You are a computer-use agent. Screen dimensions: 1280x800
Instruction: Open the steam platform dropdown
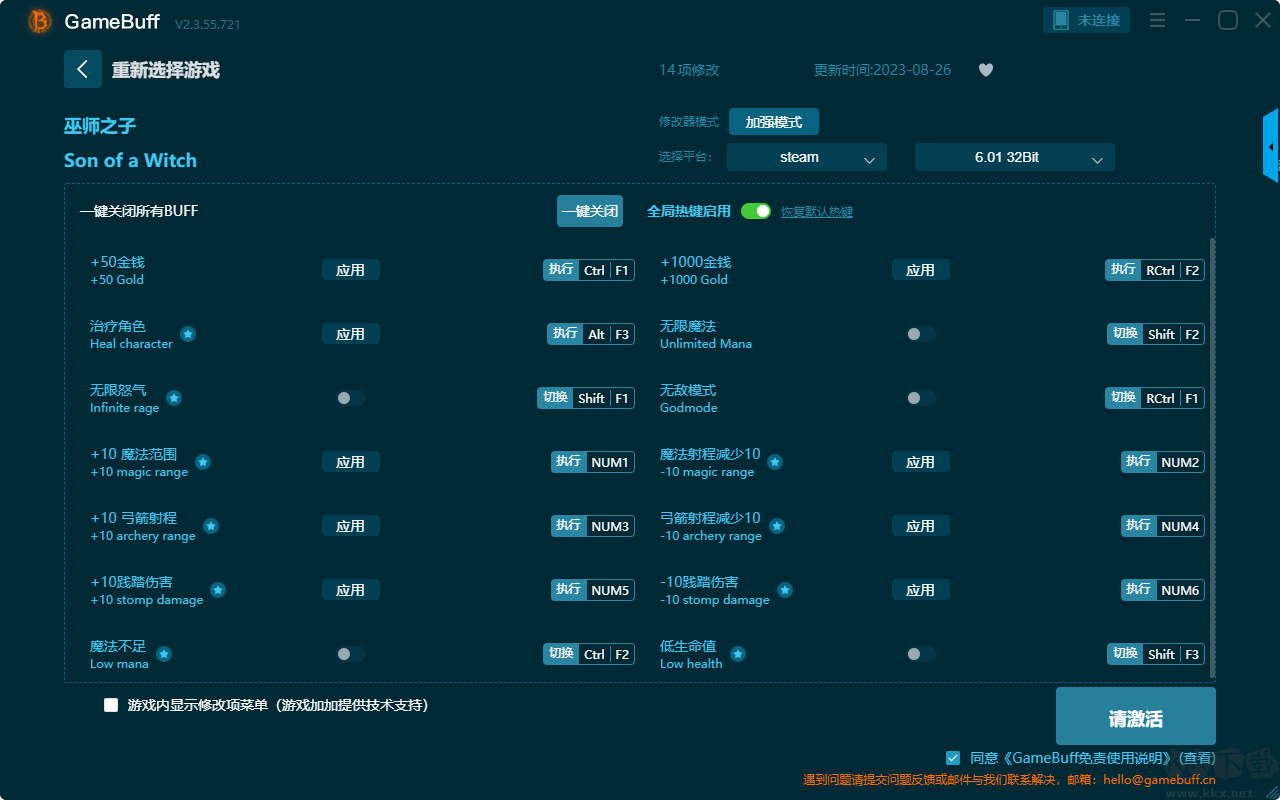coord(807,157)
